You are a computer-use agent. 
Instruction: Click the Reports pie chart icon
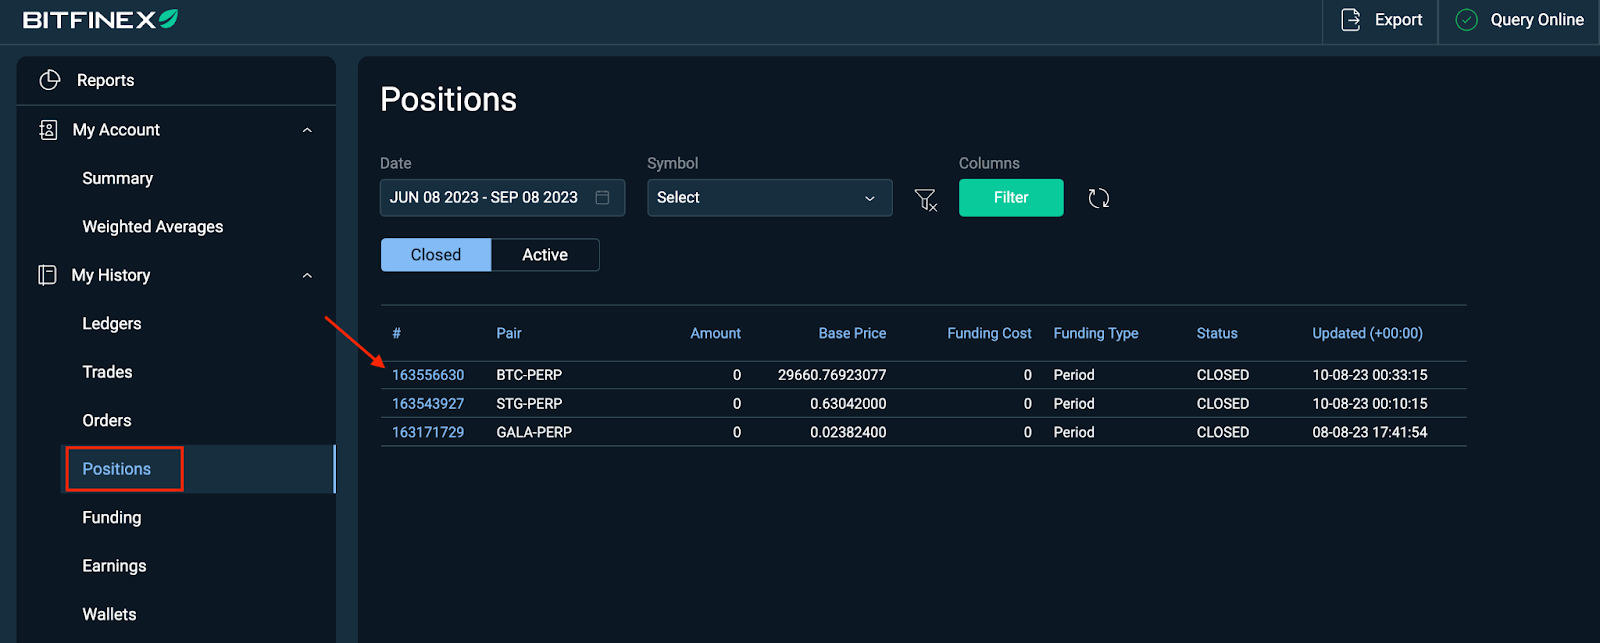[49, 80]
